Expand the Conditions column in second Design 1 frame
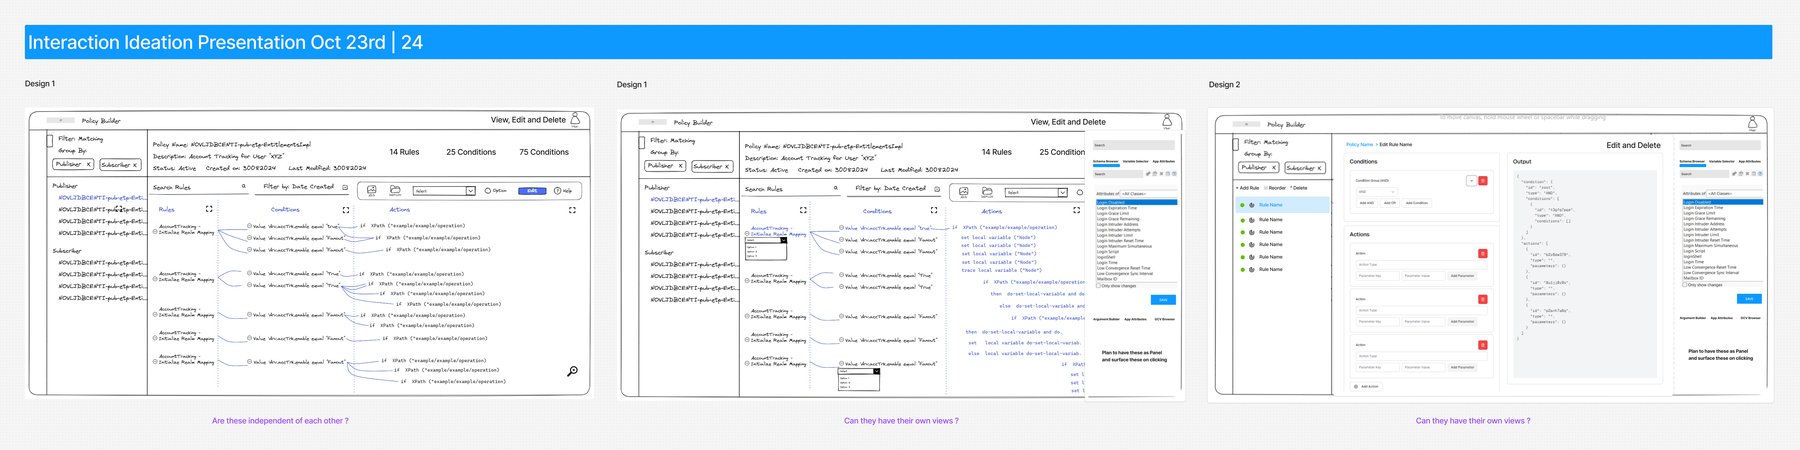 934,210
